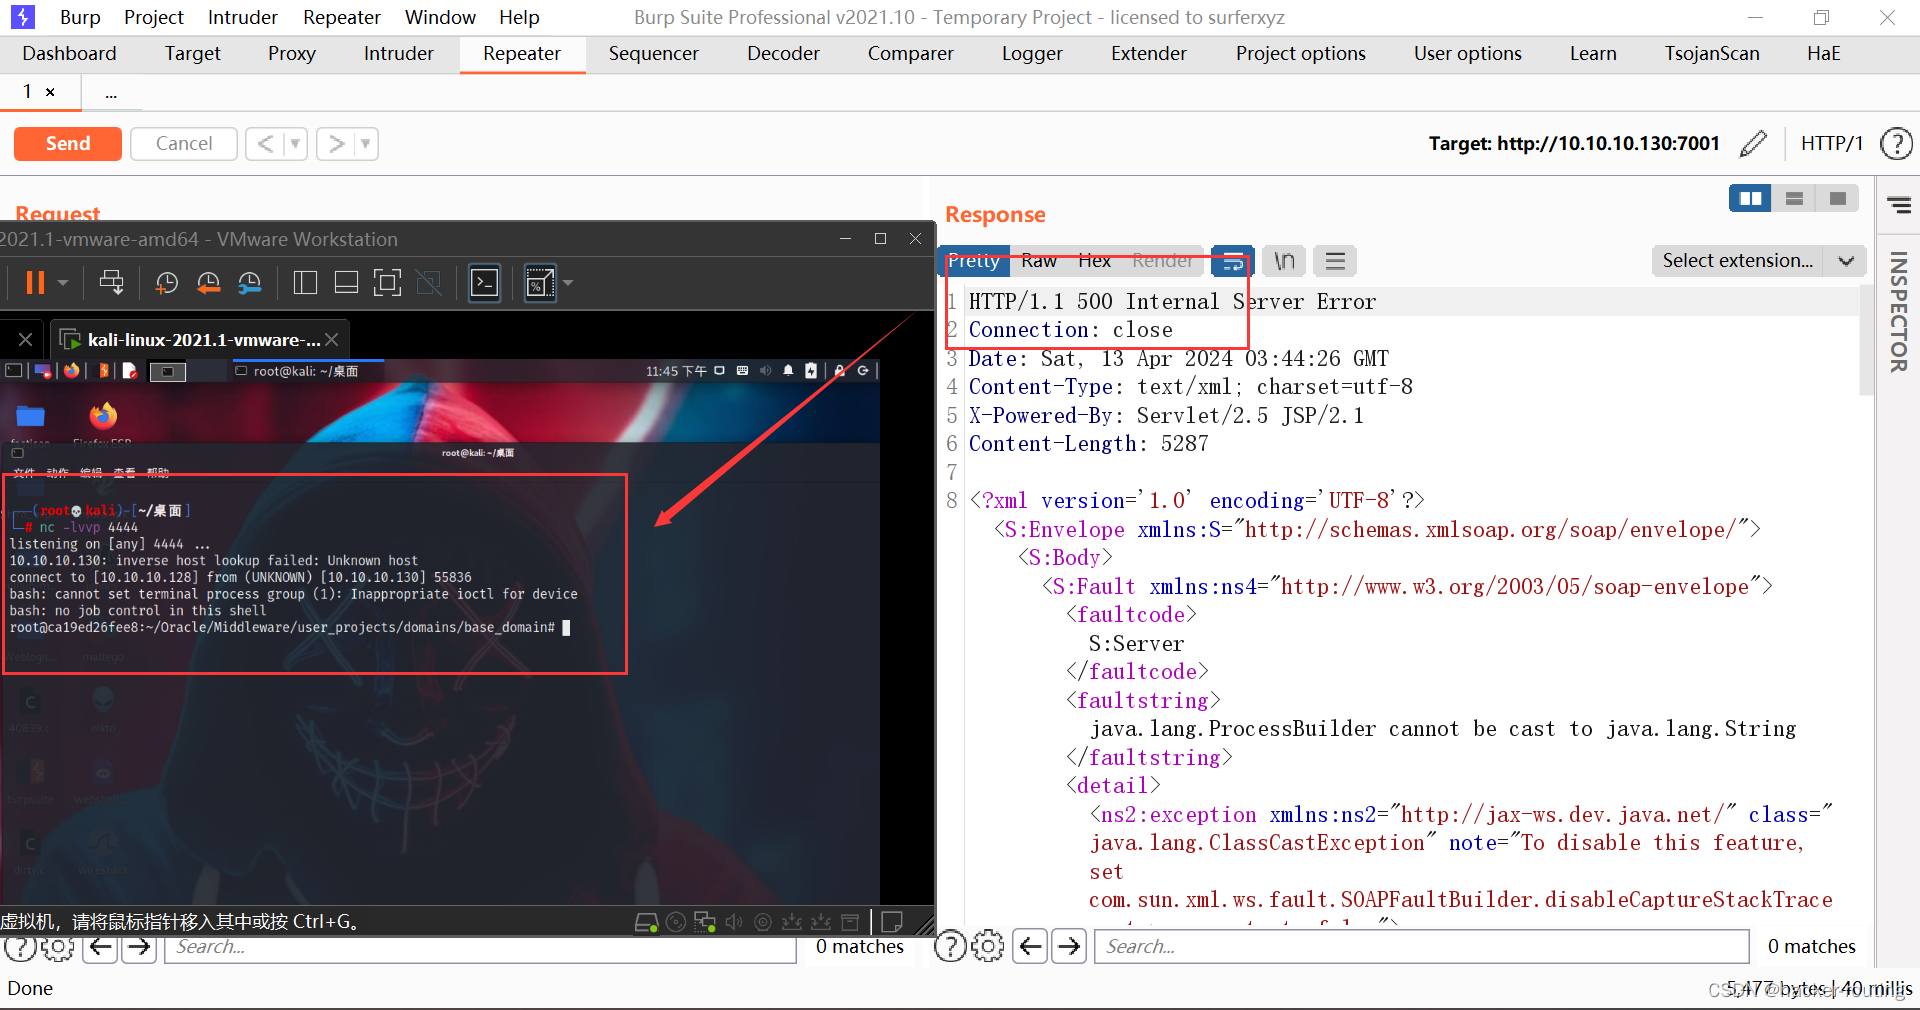Close the kali-linux VM tab
Image resolution: width=1920 pixels, height=1010 pixels.
(x=332, y=340)
